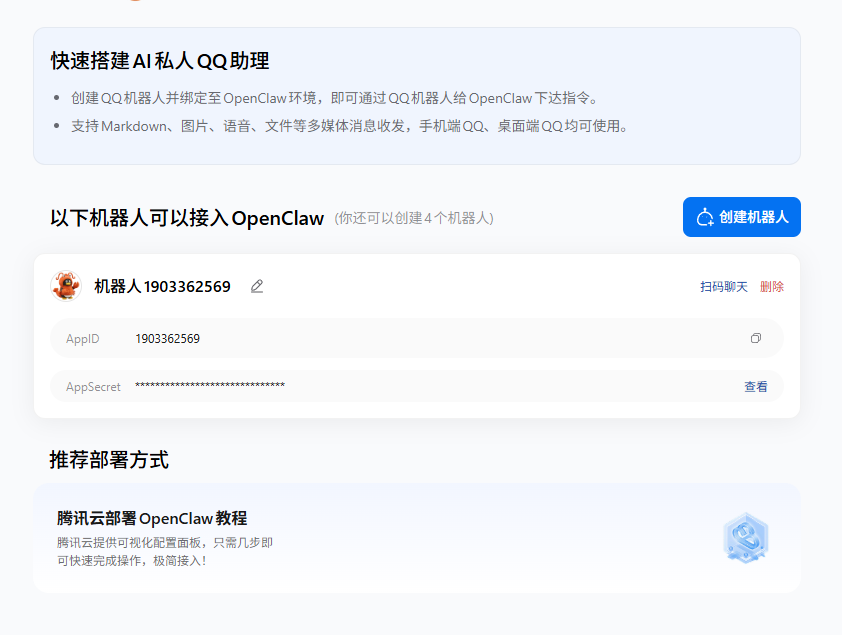Click the robot lobster avatar
Viewport: 842px width, 635px height.
pos(66,286)
